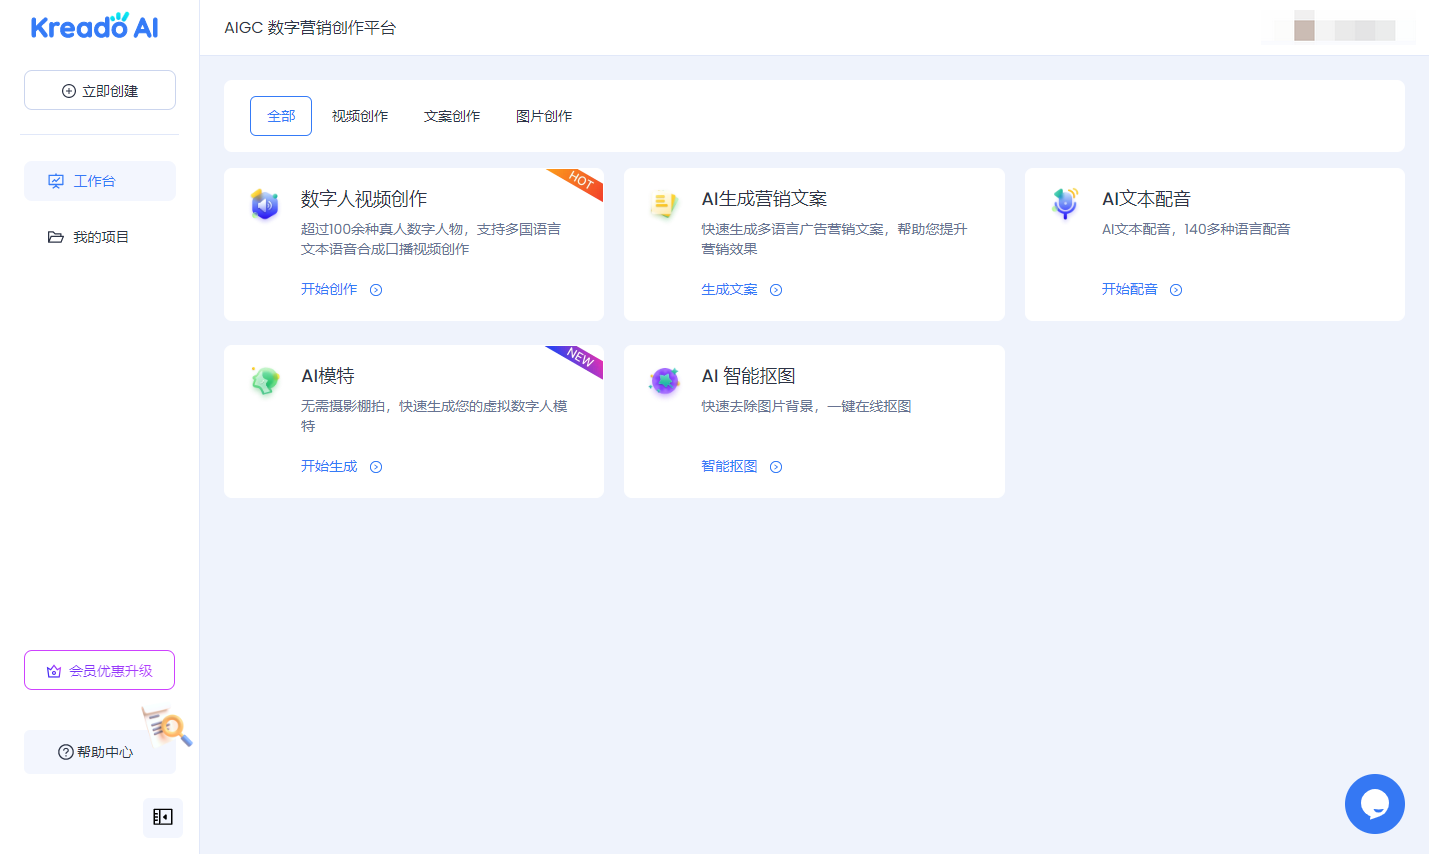Collapse the sidebar with the panel icon

[162, 817]
